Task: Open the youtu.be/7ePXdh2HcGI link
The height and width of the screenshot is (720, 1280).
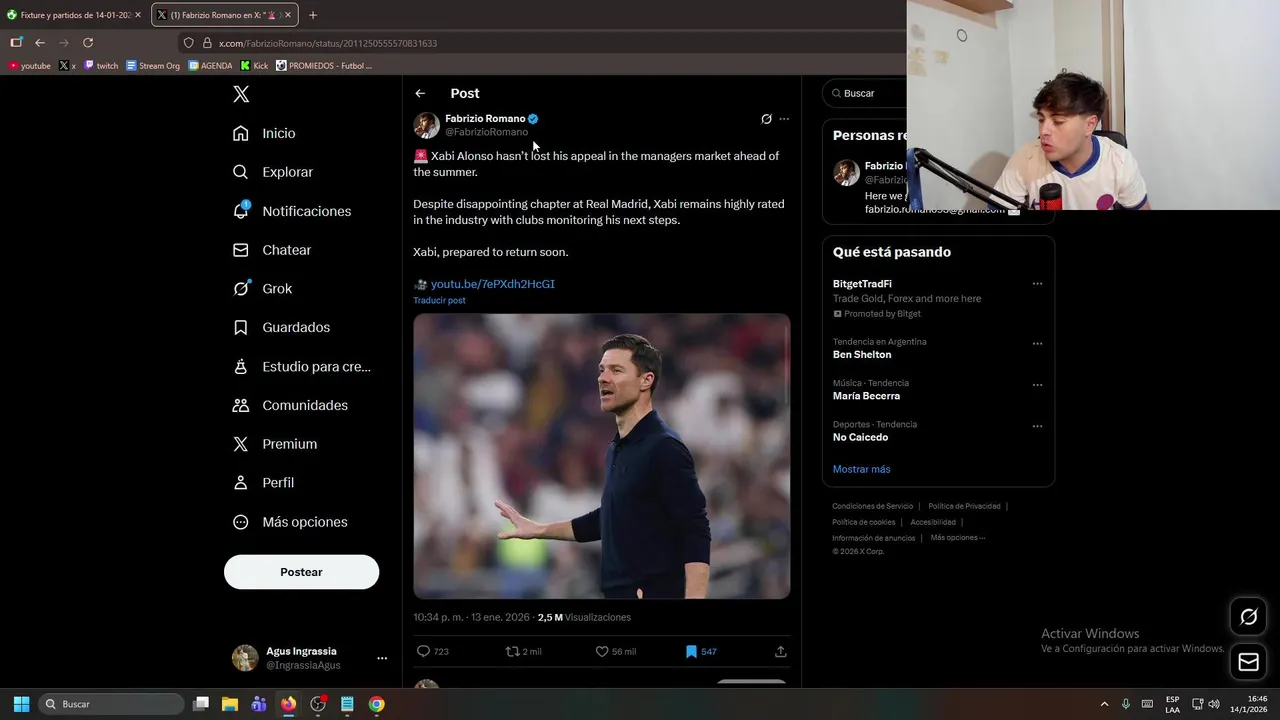Action: pos(492,284)
